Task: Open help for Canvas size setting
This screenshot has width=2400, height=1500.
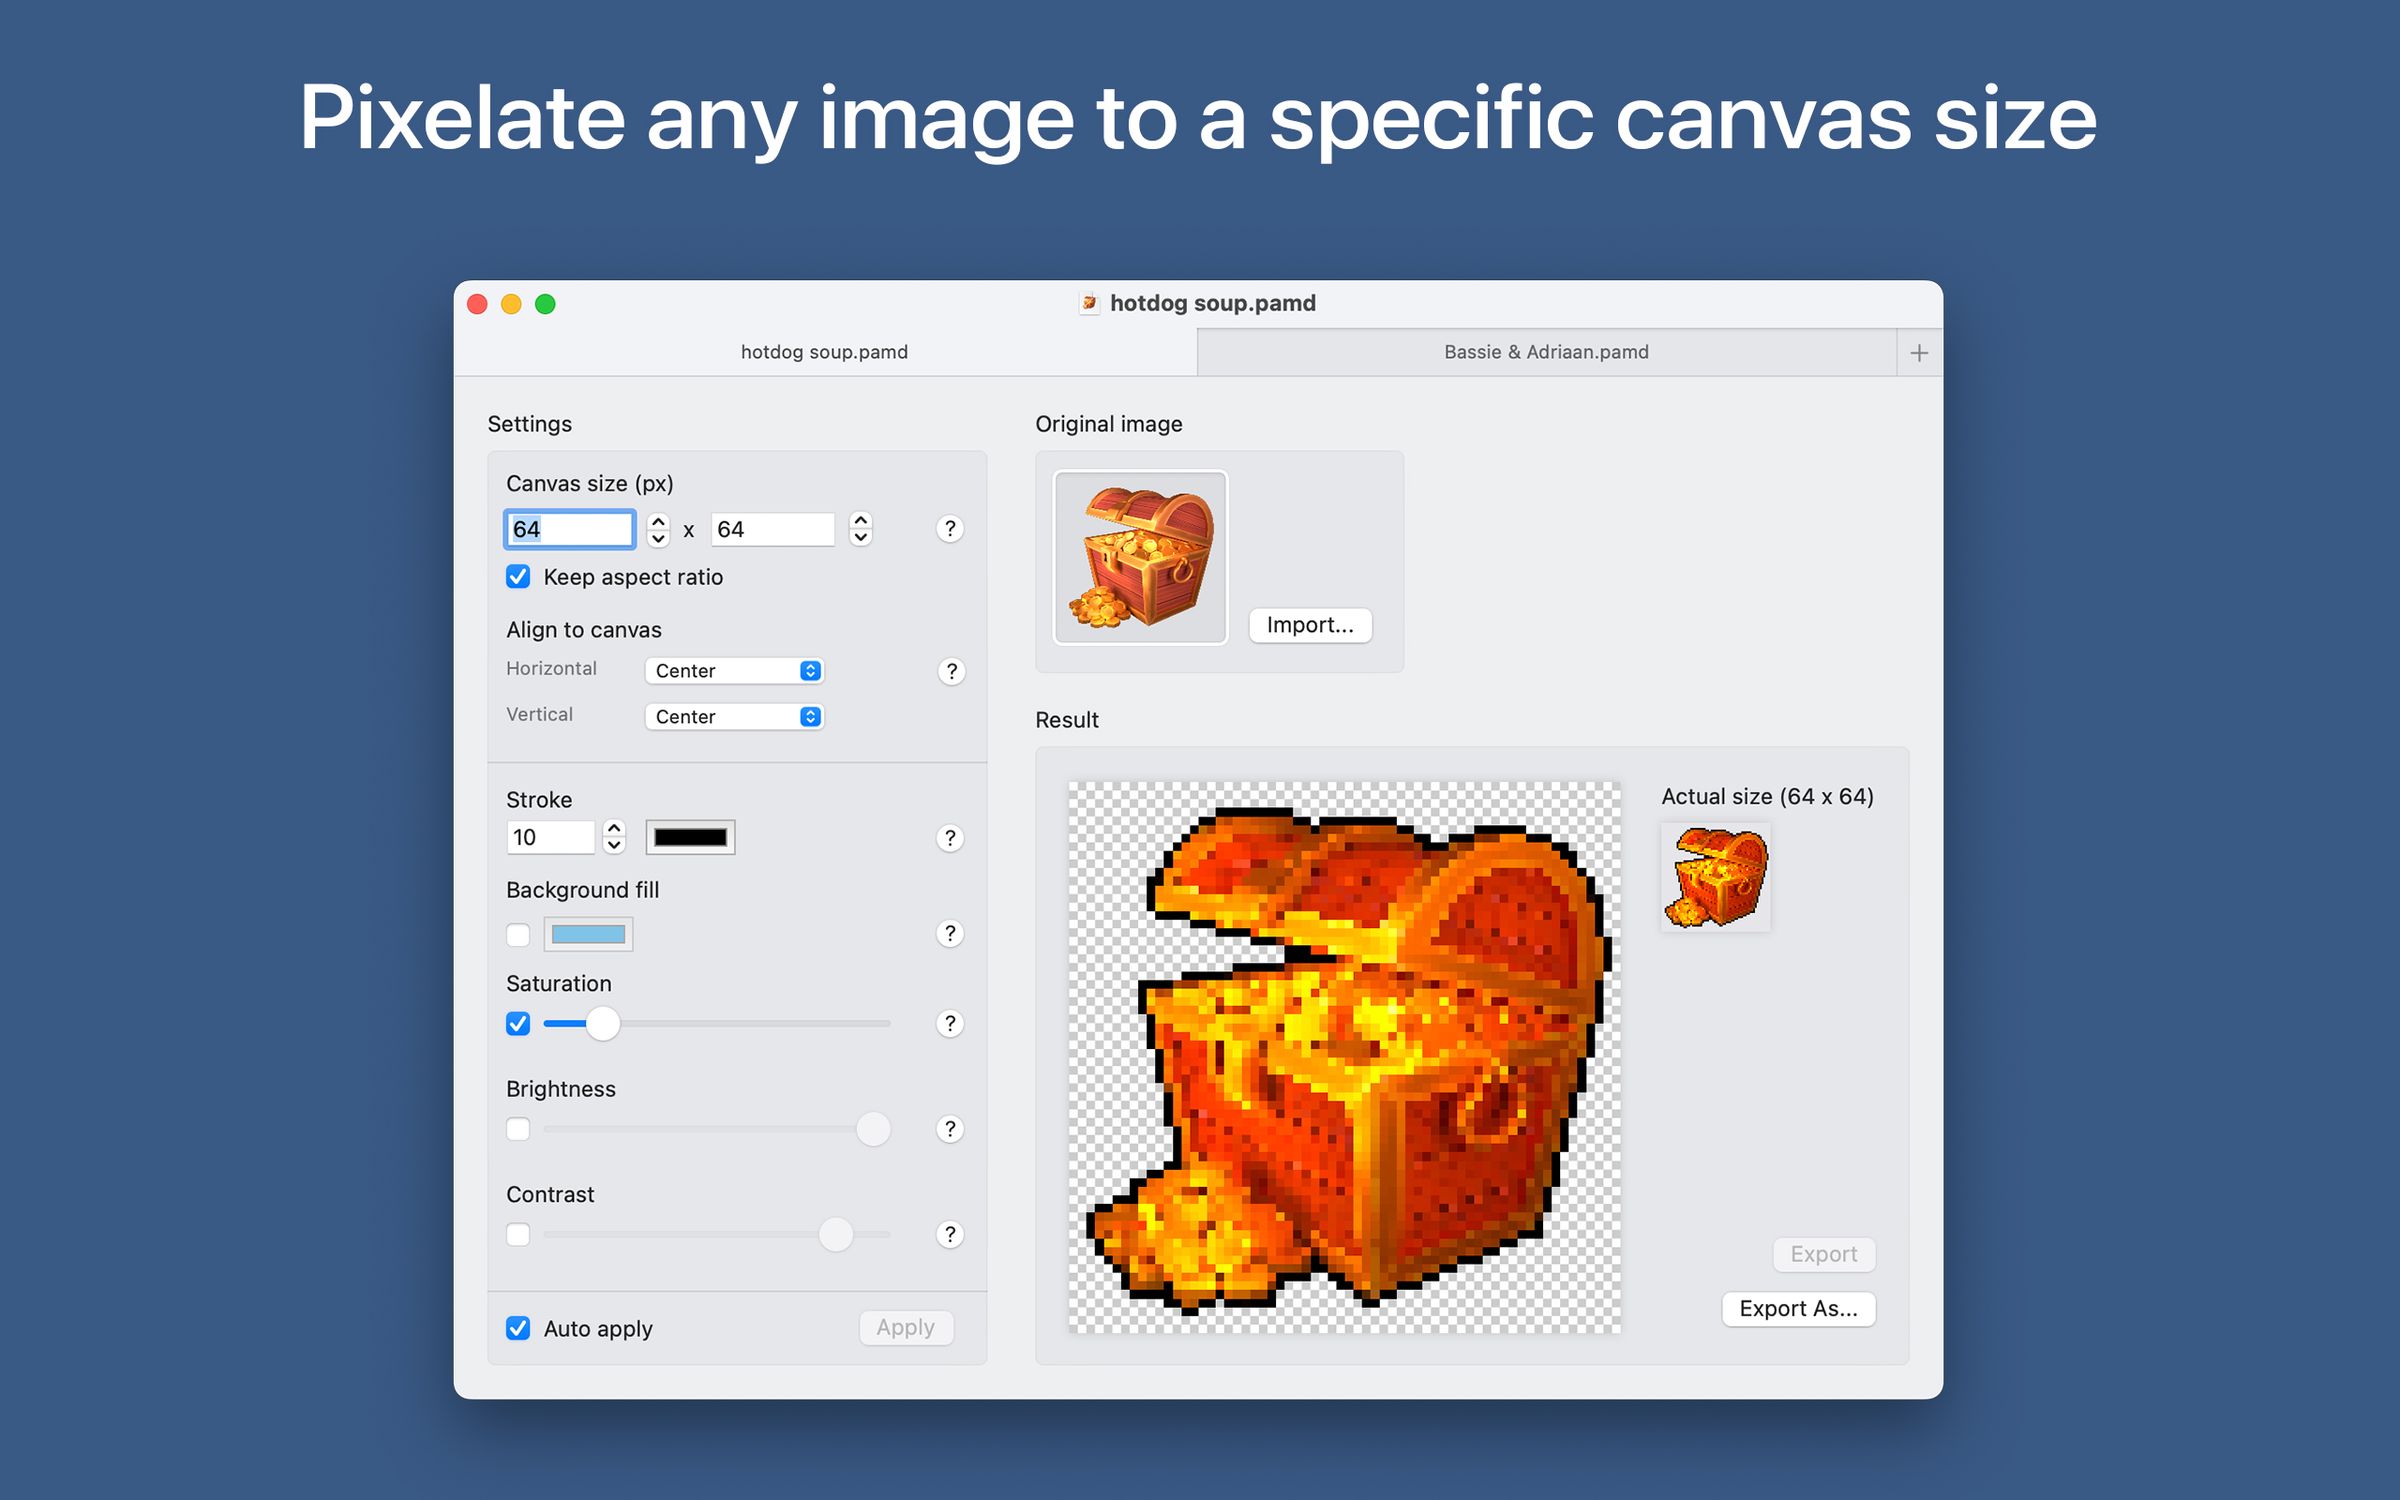Action: point(949,529)
